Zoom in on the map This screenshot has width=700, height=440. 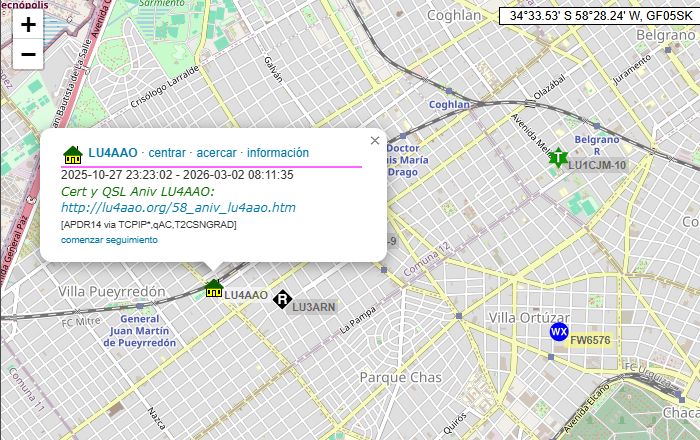point(28,25)
